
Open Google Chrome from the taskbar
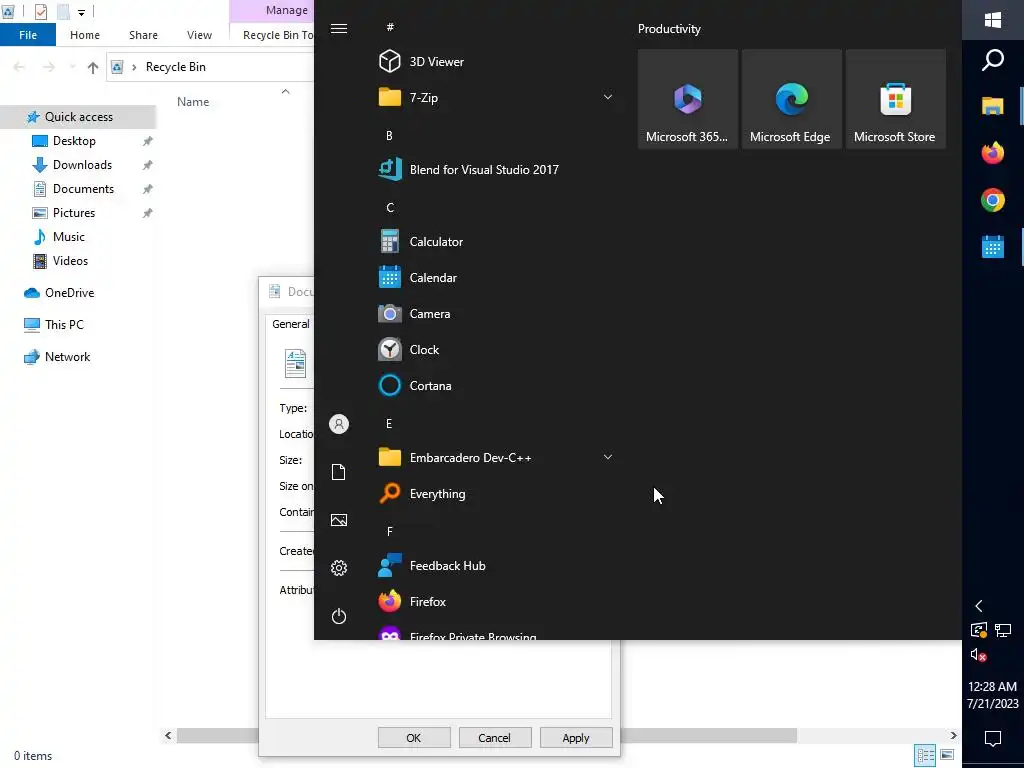pos(993,200)
